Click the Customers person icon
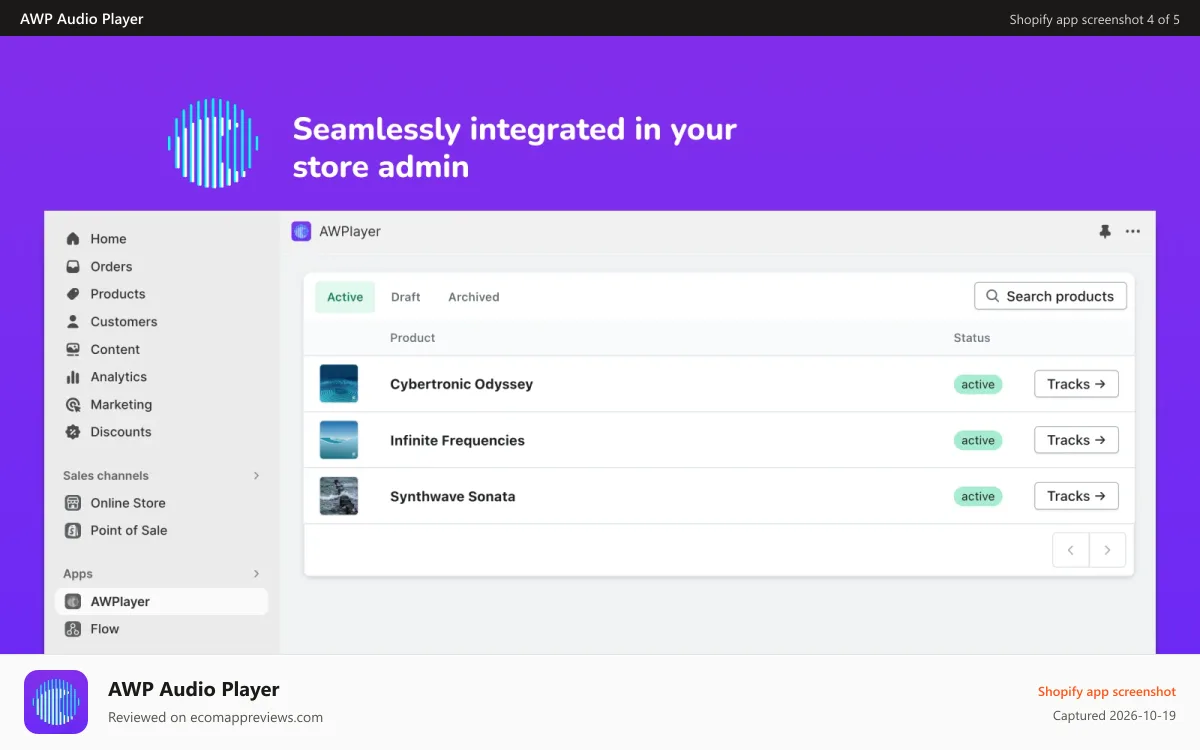The height and width of the screenshot is (750, 1200). [x=73, y=322]
